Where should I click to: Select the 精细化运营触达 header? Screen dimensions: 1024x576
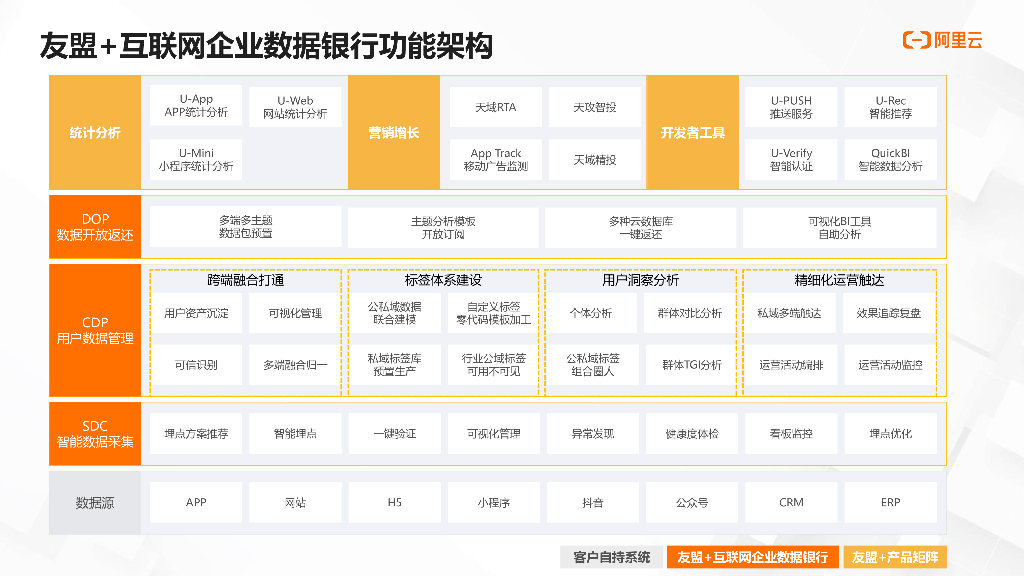pyautogui.click(x=840, y=280)
